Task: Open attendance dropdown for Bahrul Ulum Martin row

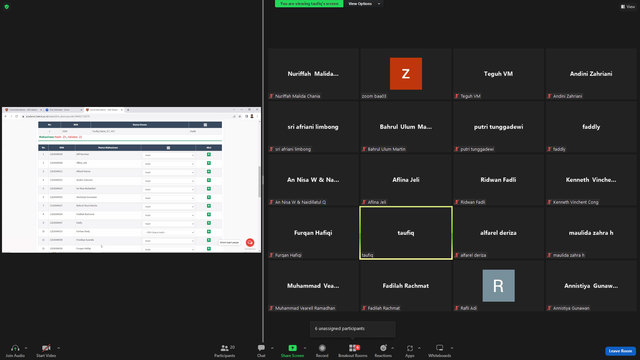Action: coord(168,207)
